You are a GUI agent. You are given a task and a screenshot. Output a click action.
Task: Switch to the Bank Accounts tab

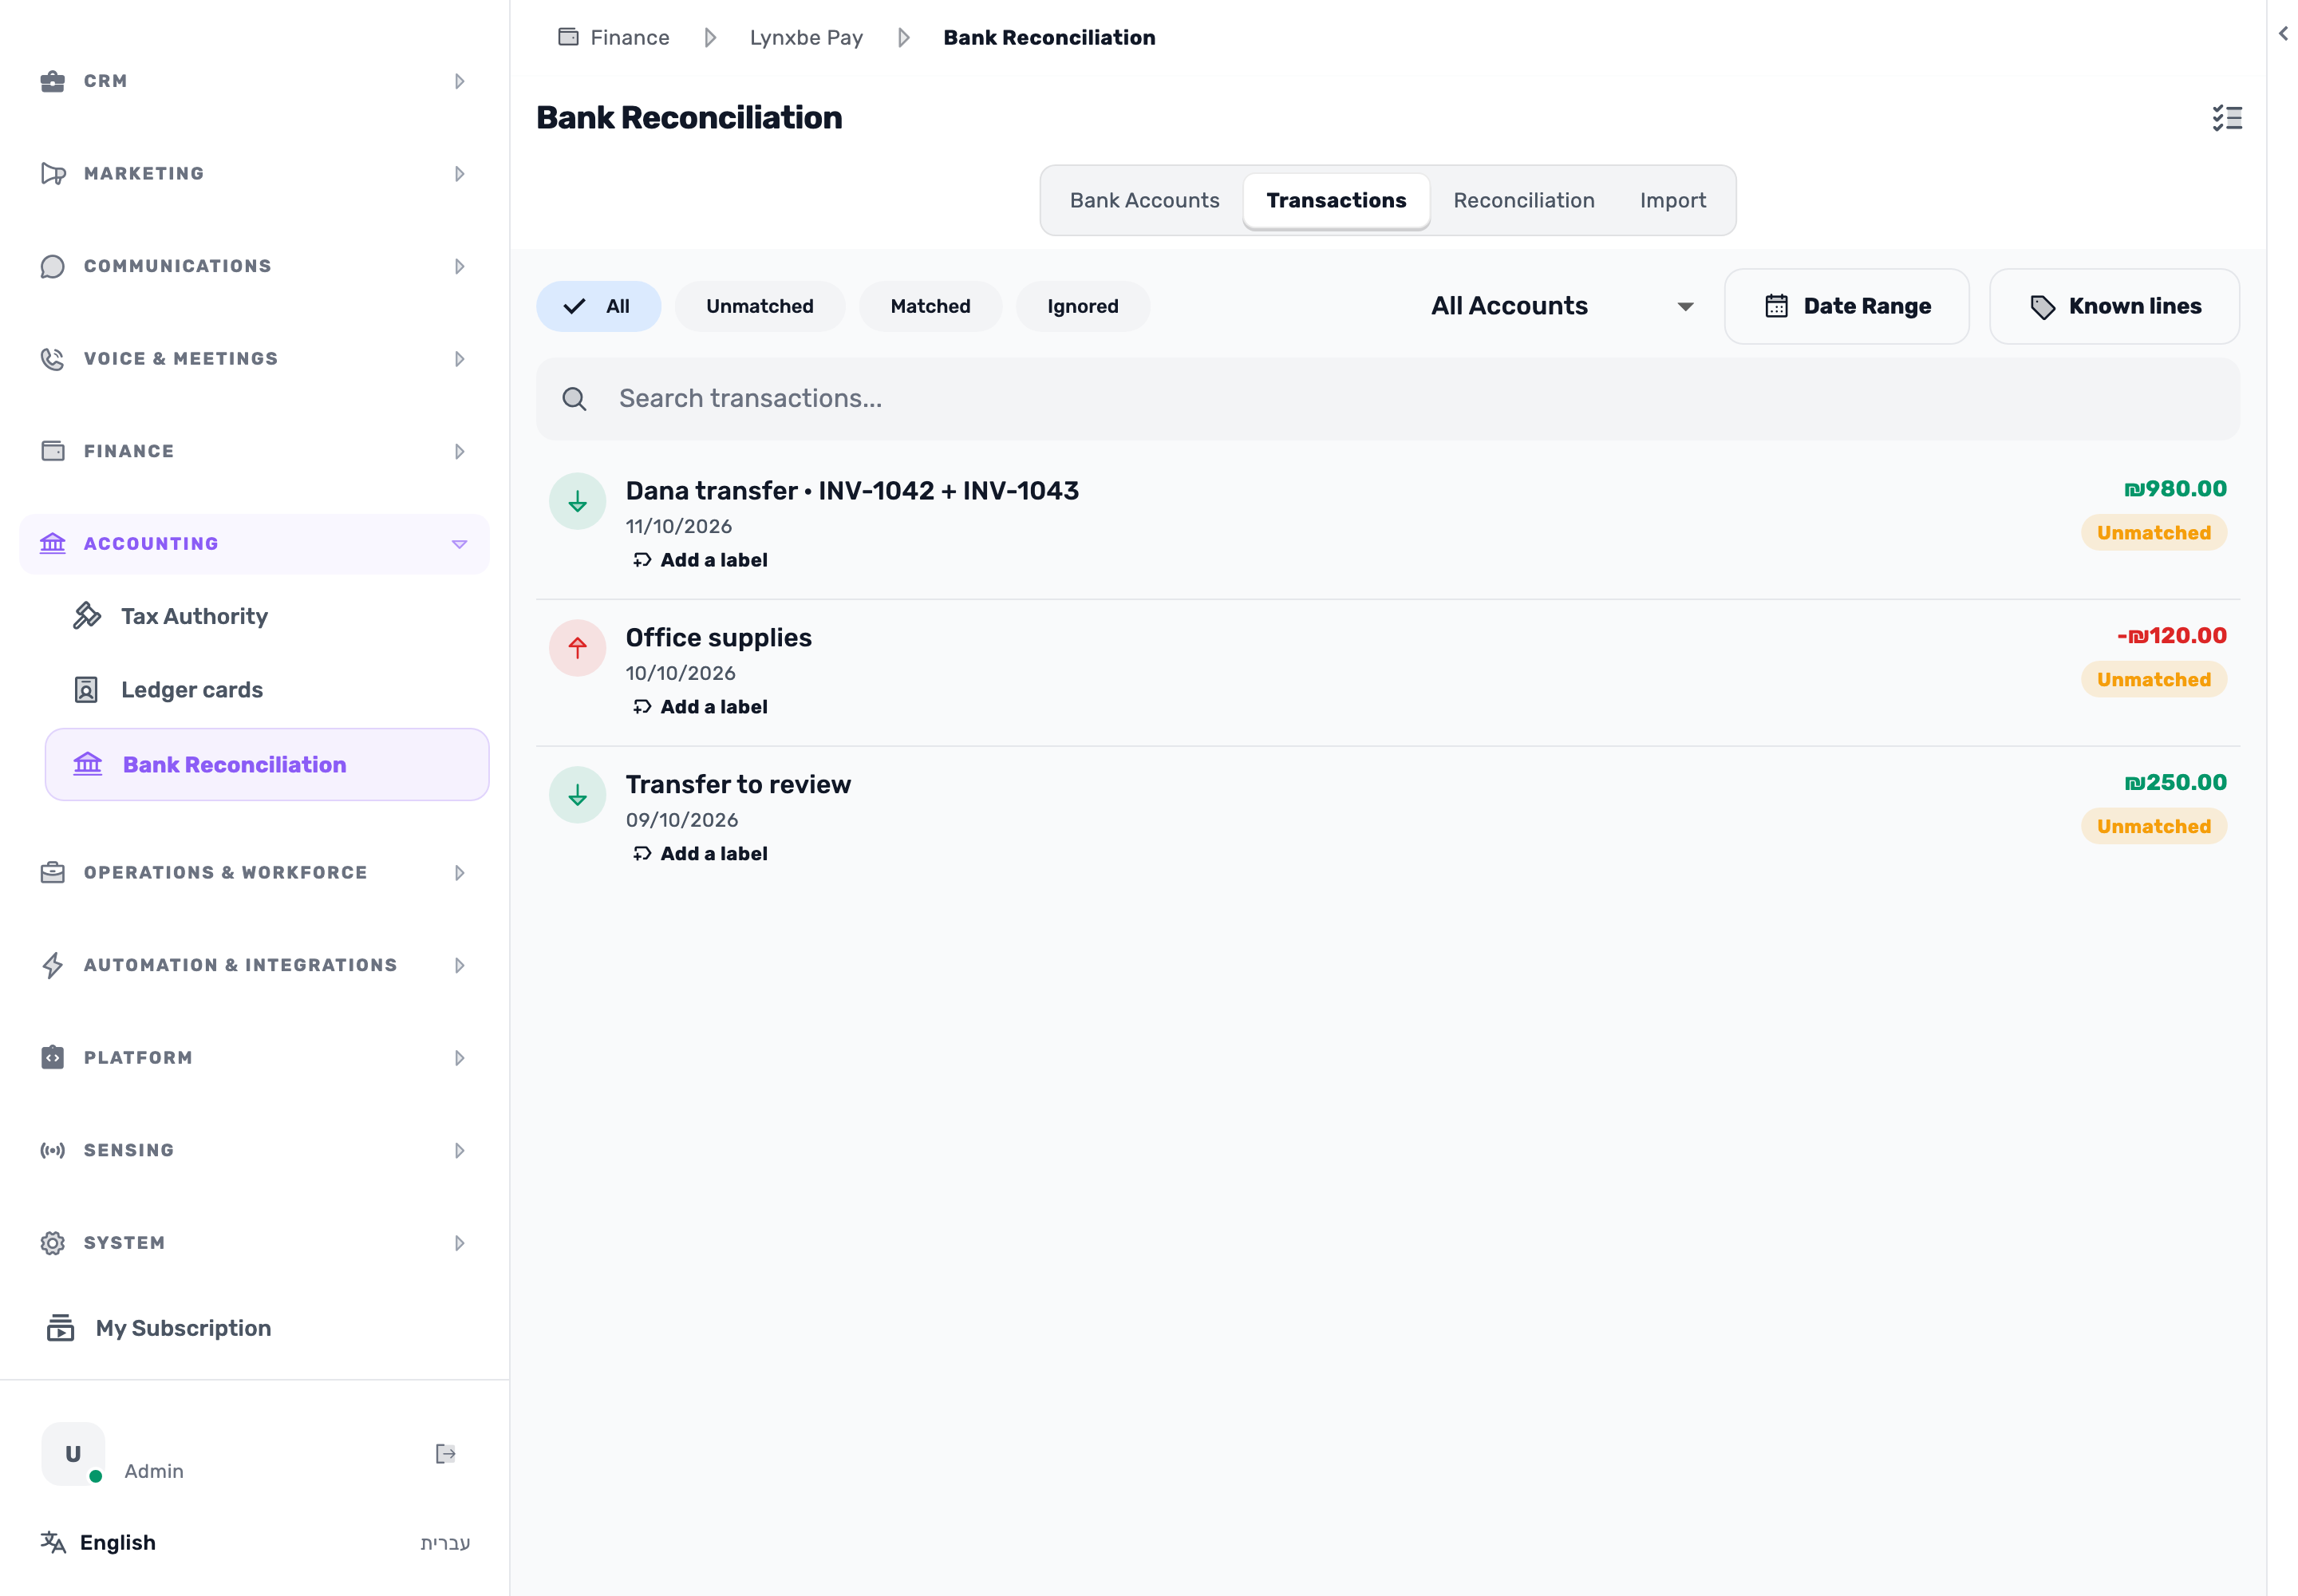[x=1144, y=200]
